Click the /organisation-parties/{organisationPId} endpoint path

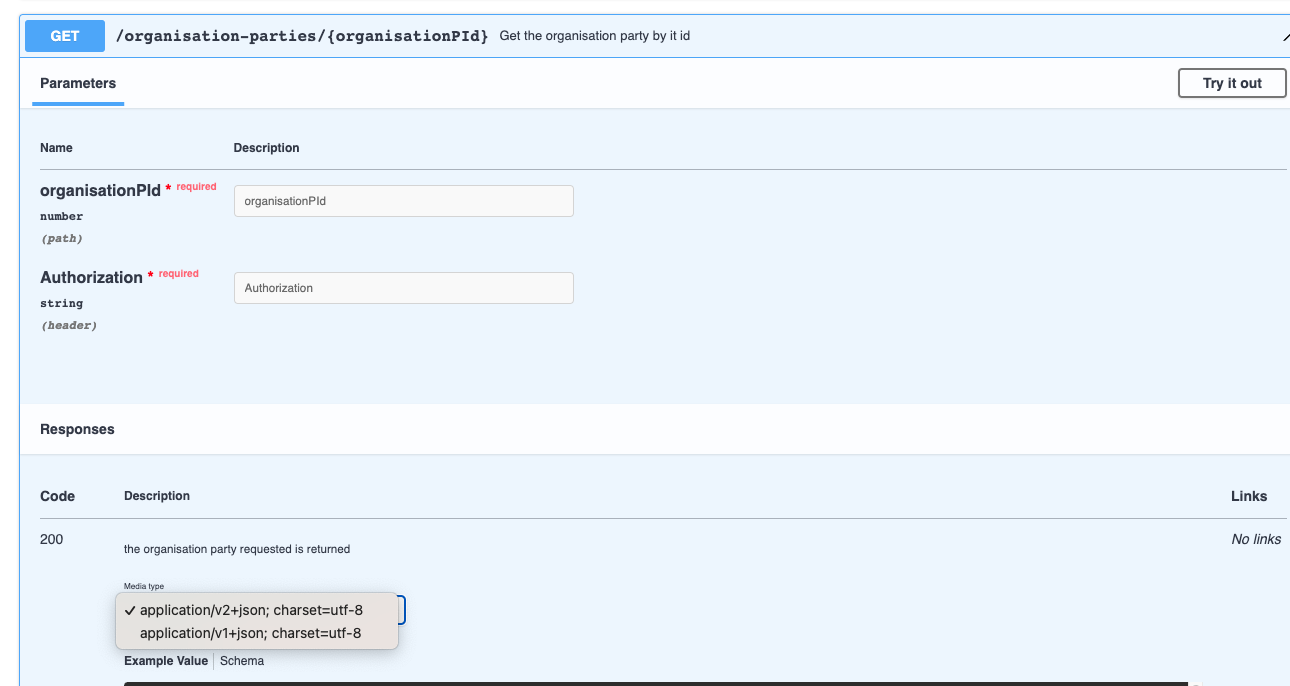[302, 36]
